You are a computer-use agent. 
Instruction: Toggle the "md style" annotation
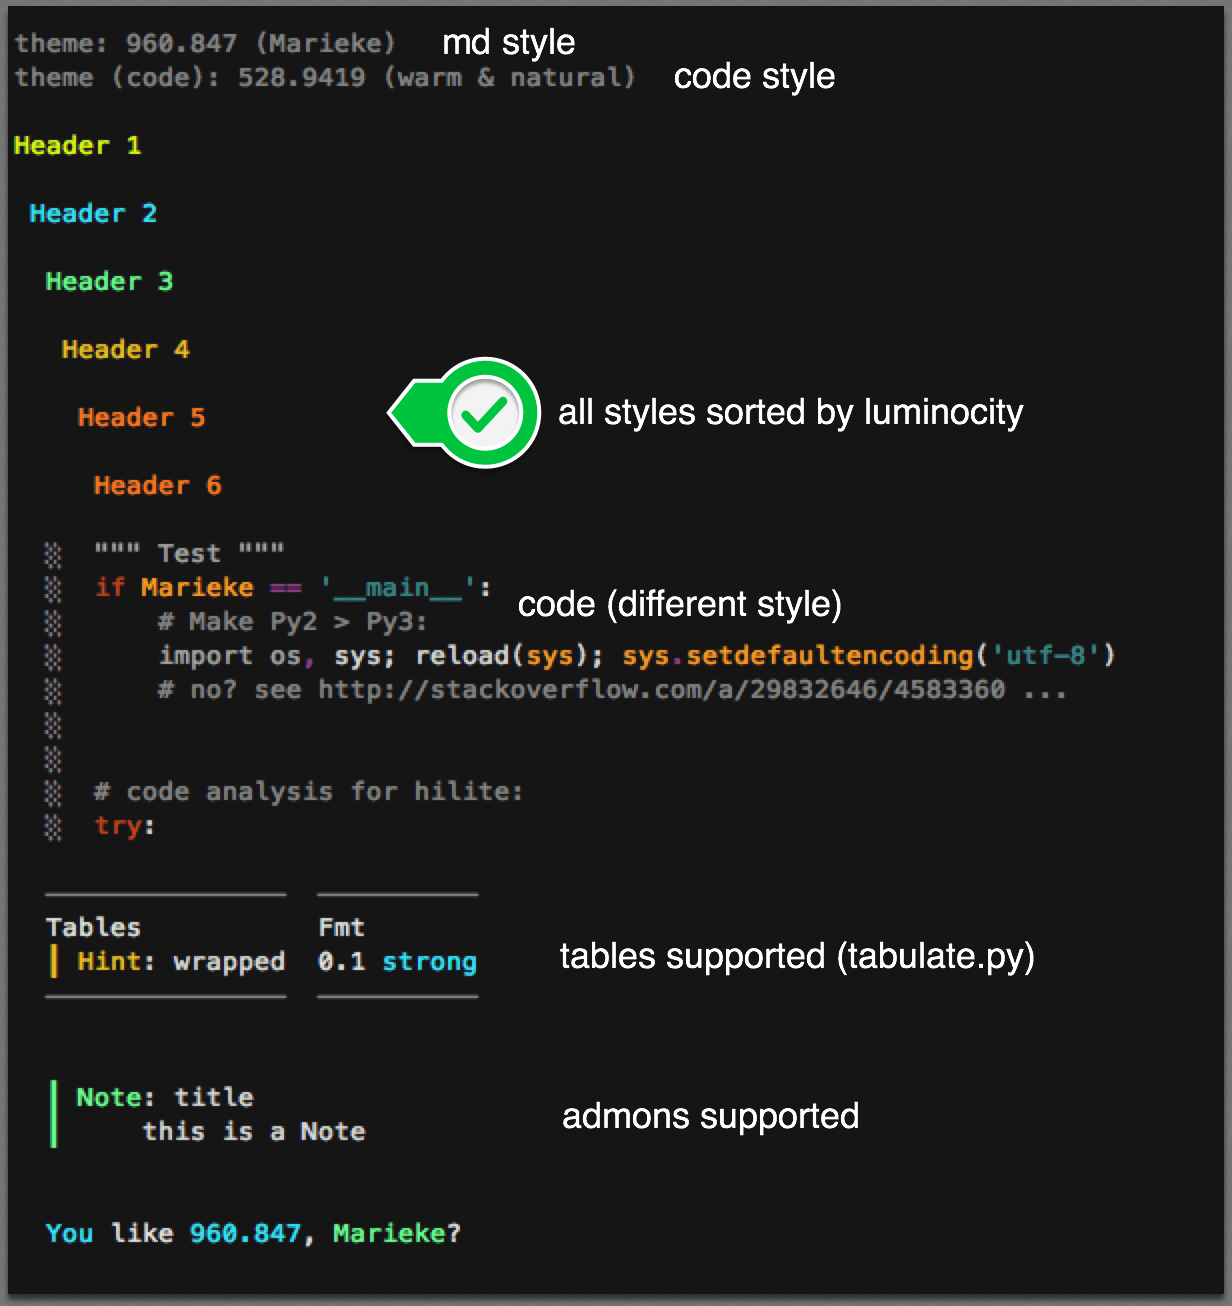[508, 42]
